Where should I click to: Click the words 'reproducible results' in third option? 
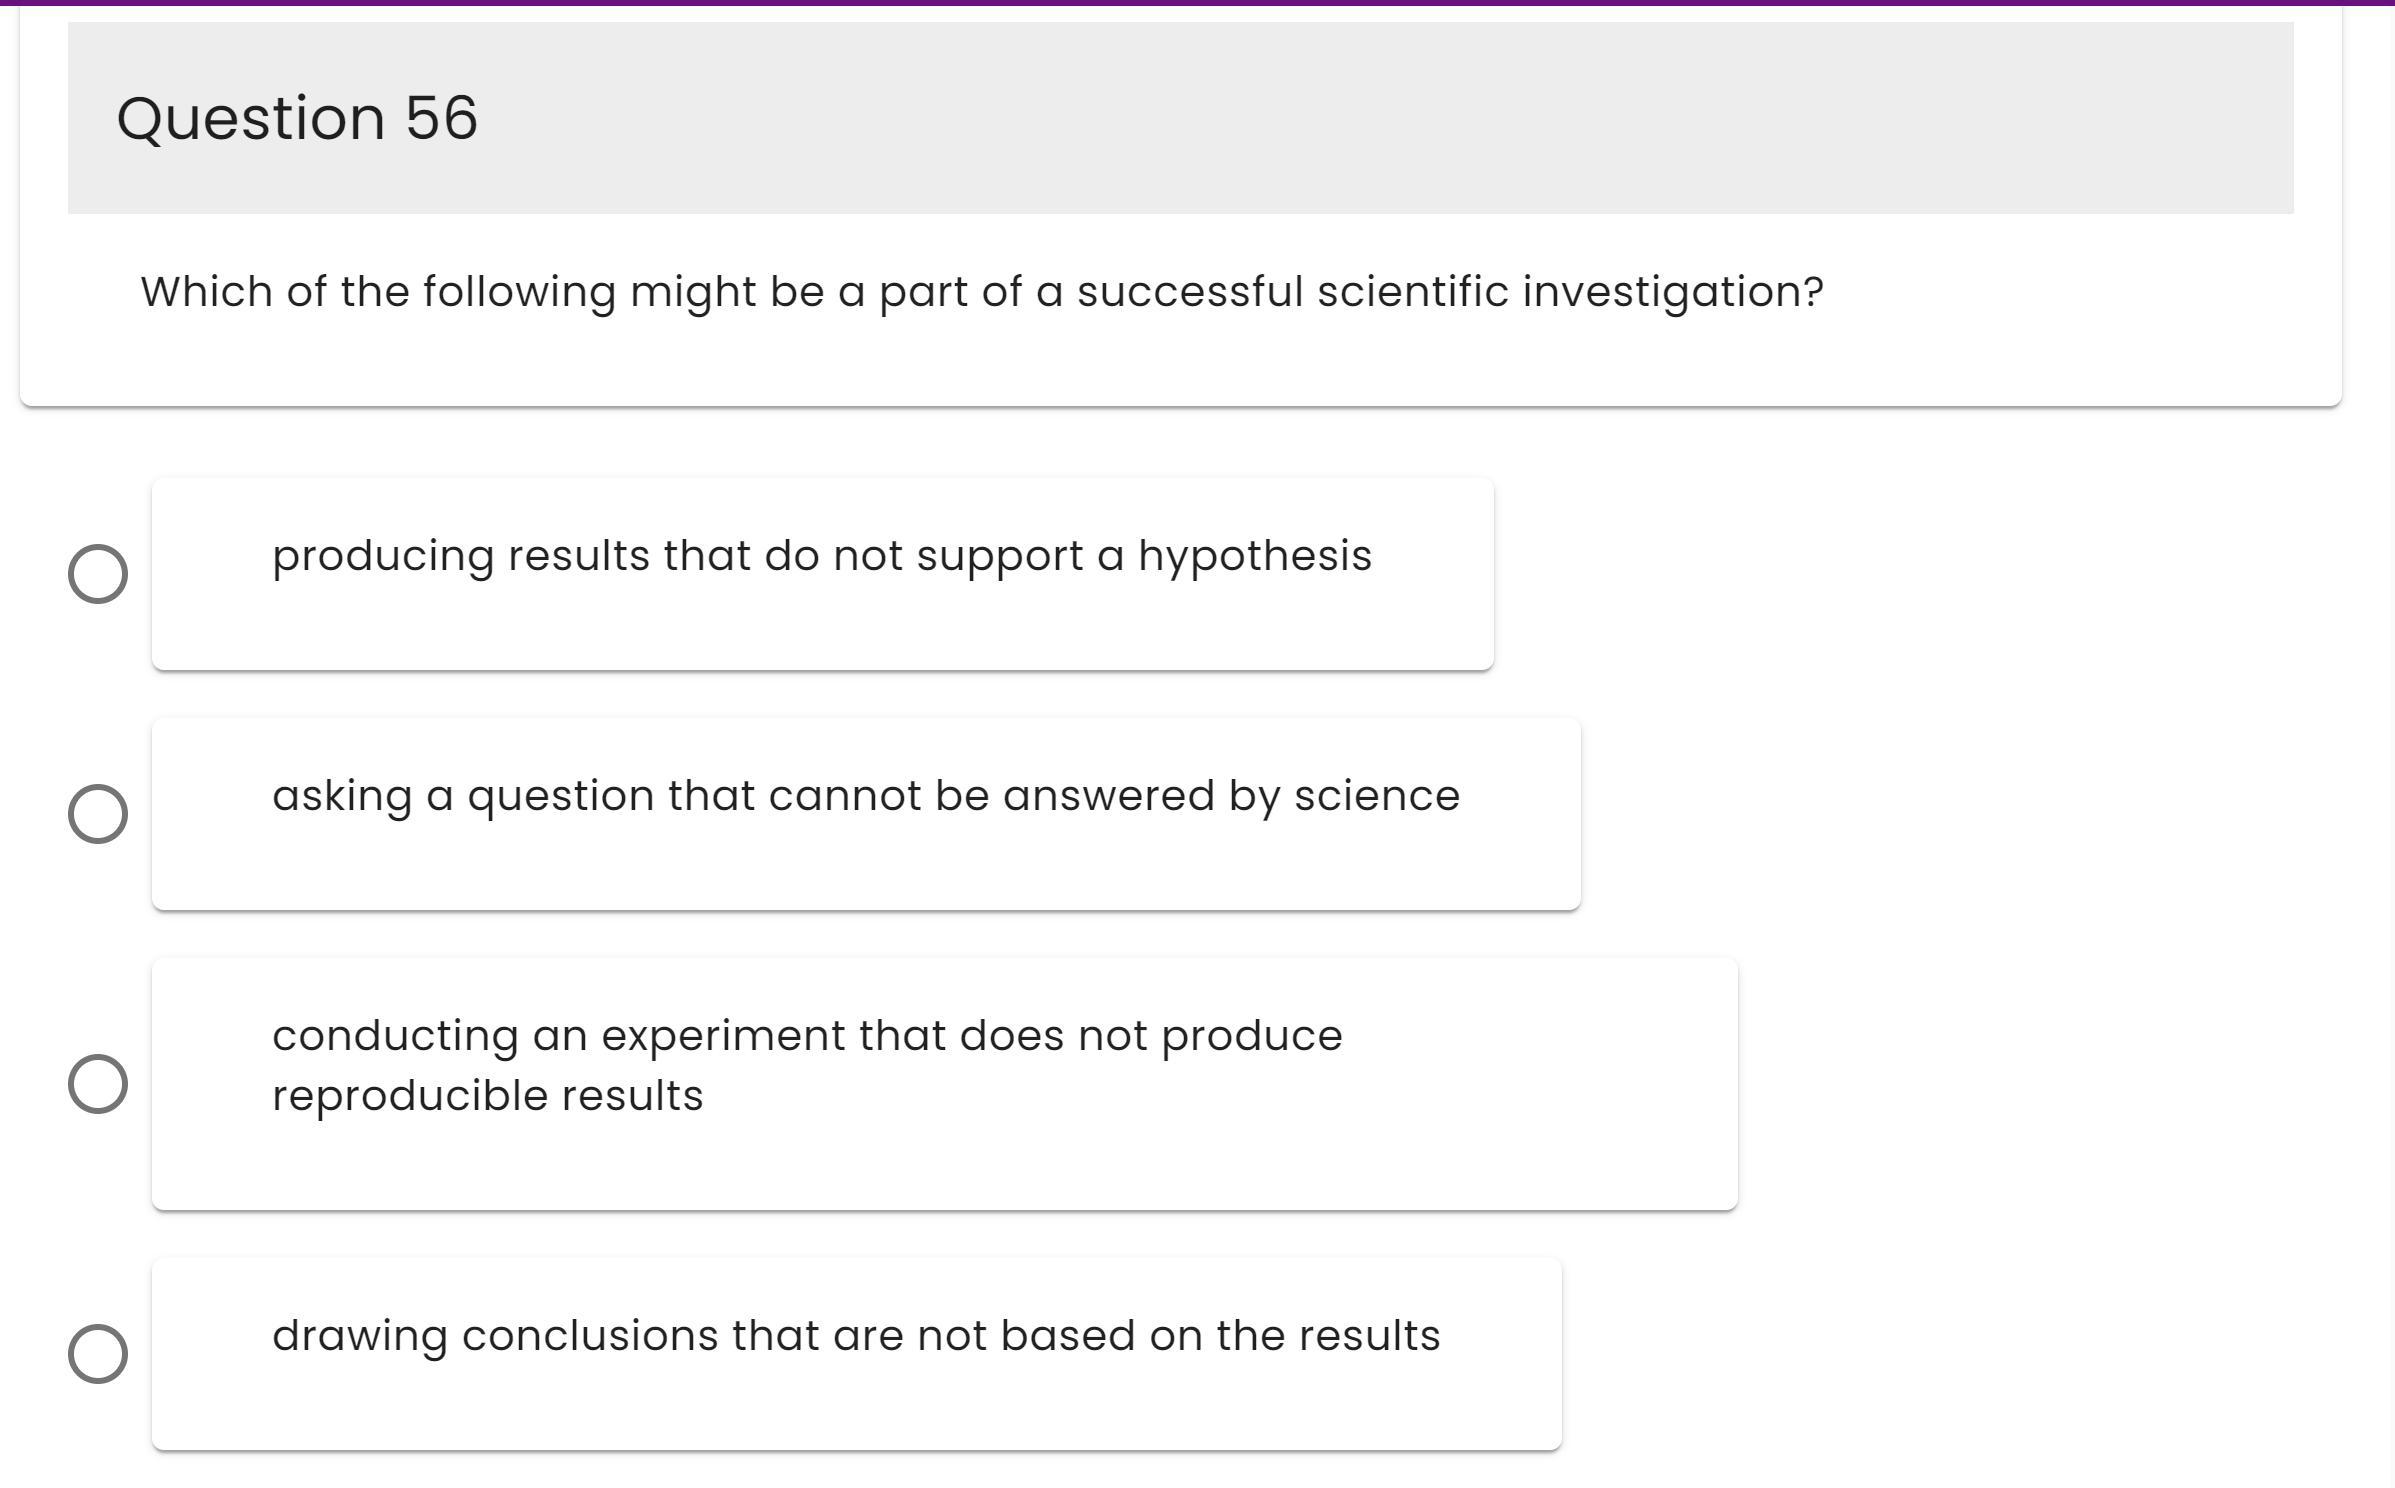pos(487,1096)
